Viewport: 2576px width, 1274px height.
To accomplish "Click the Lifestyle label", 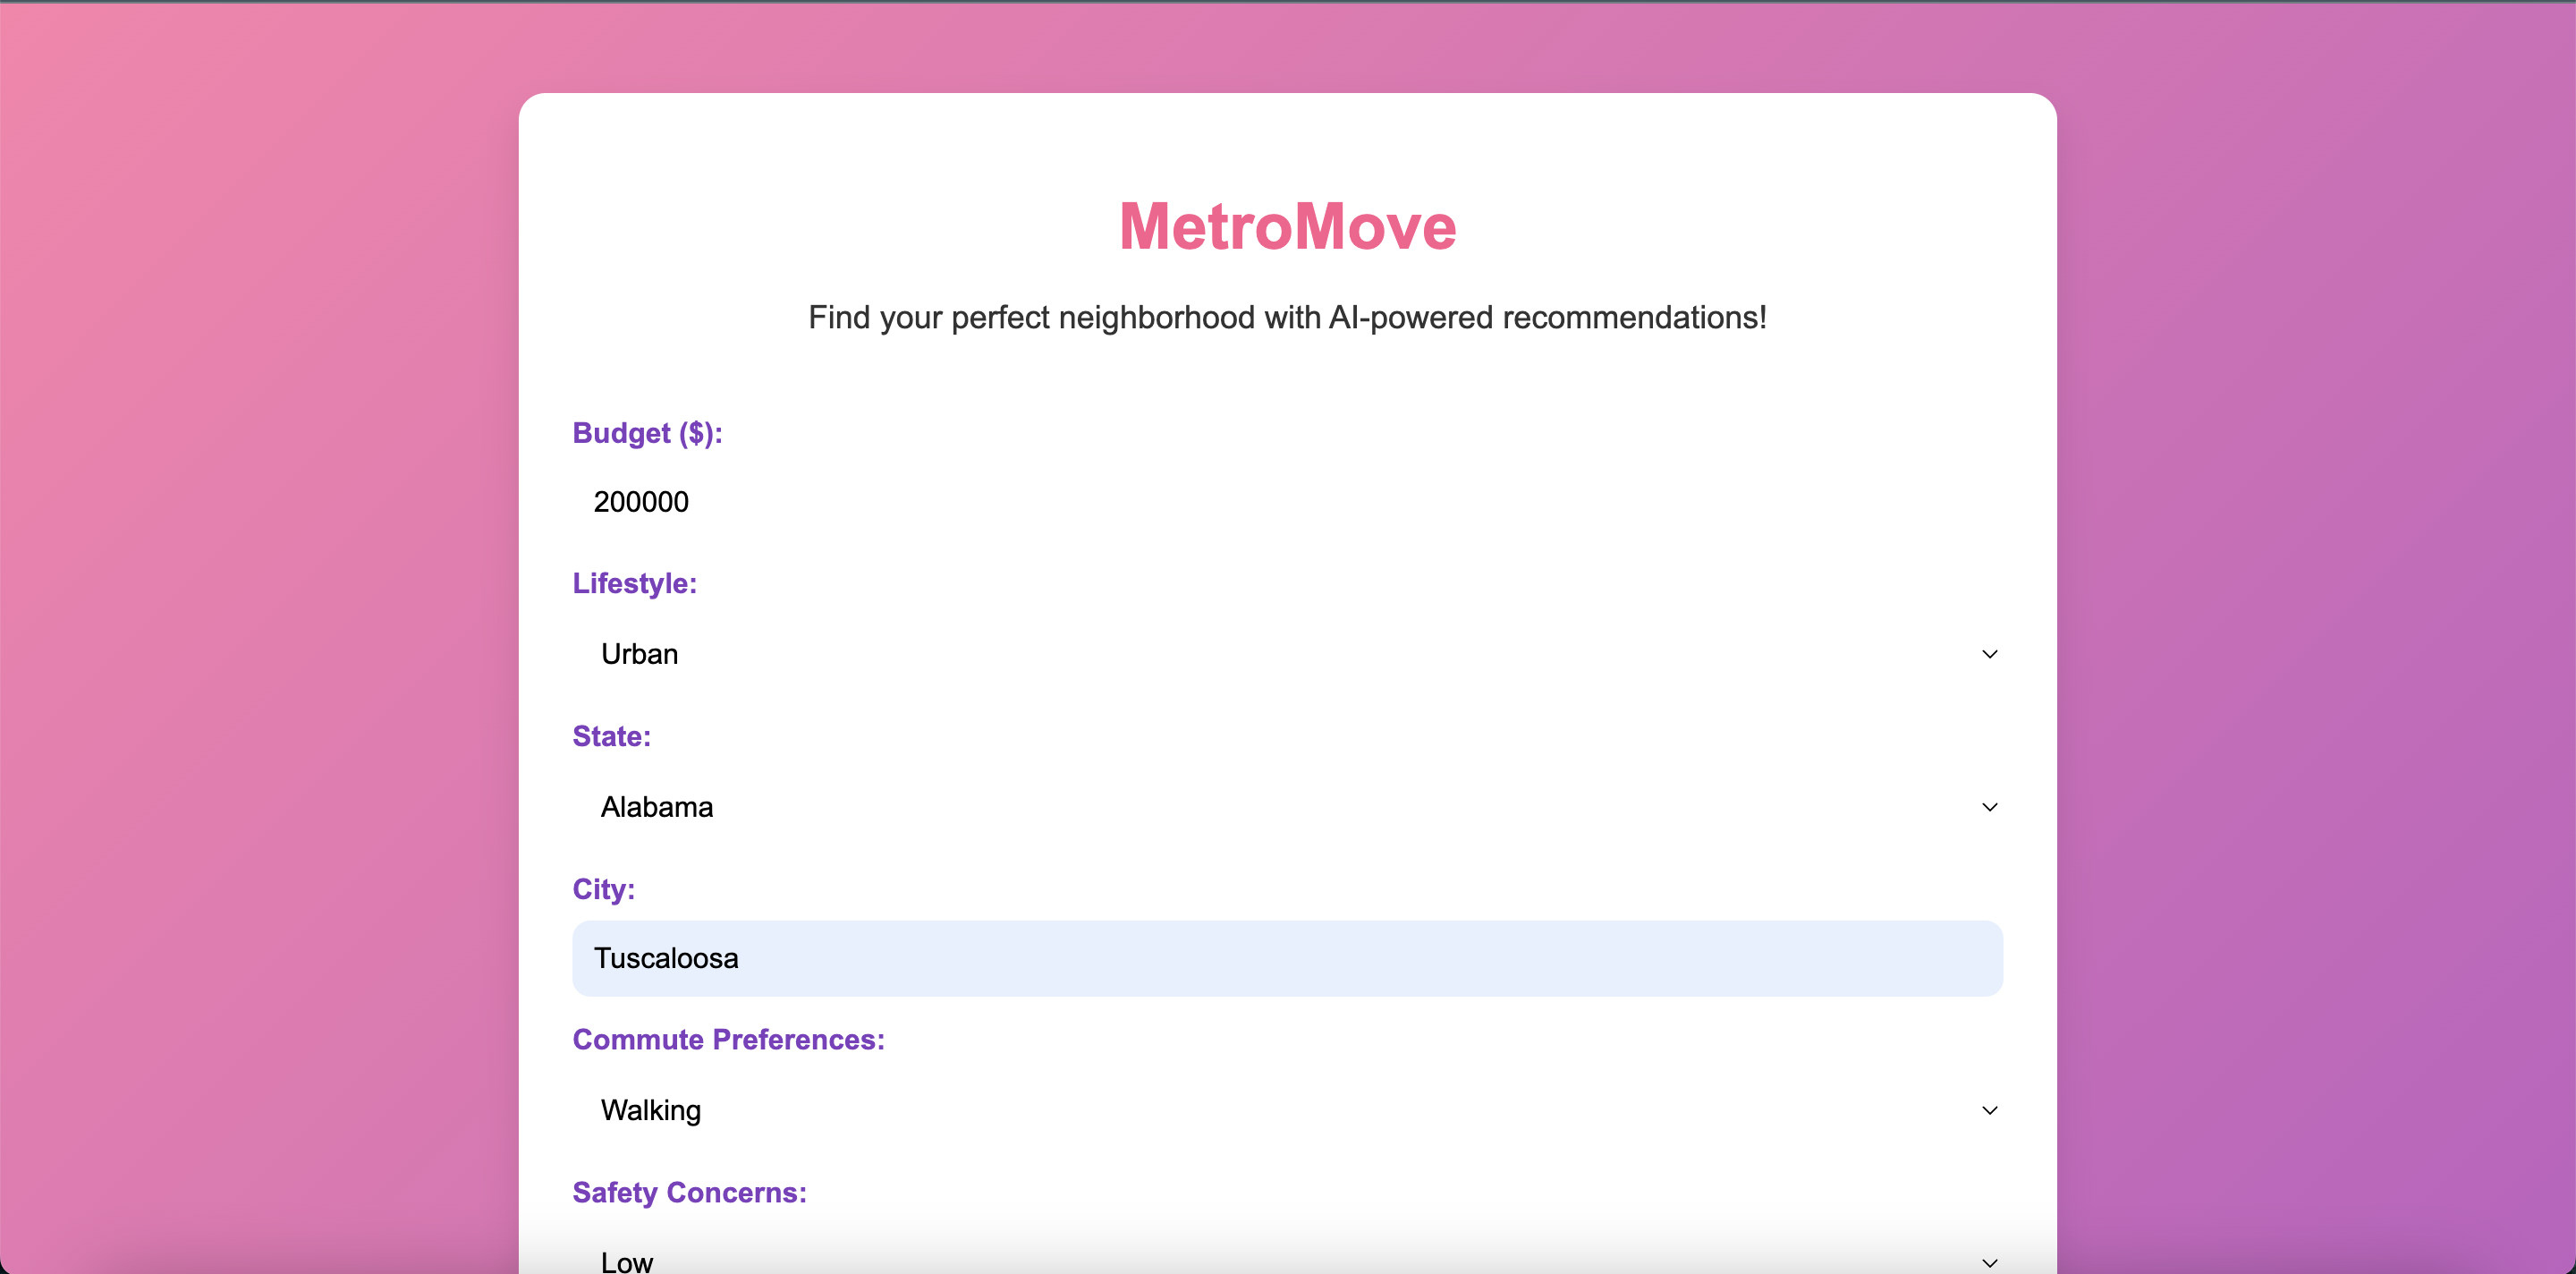I will tap(634, 583).
